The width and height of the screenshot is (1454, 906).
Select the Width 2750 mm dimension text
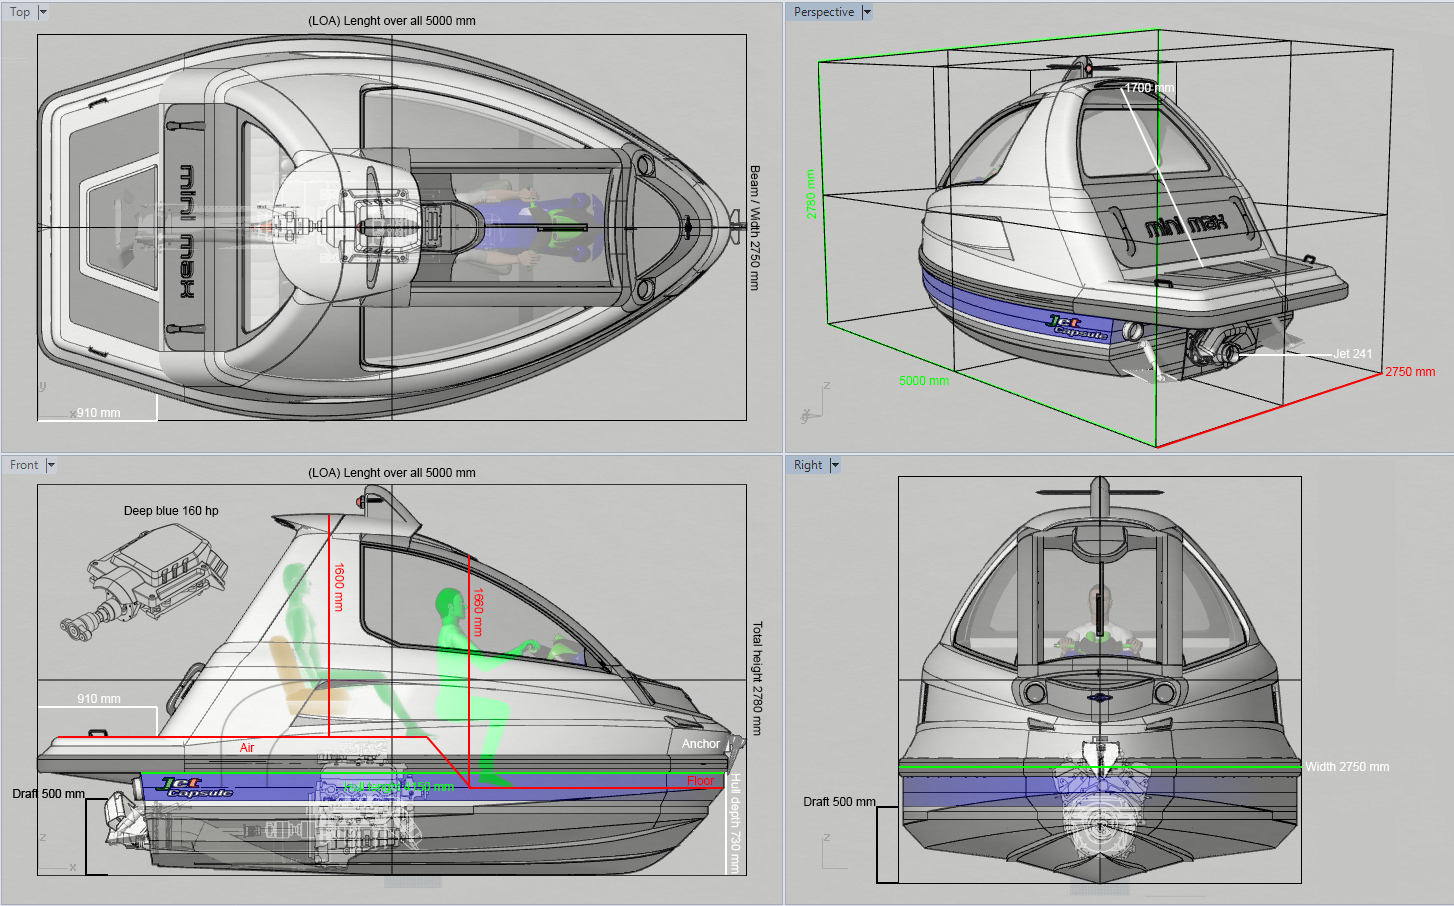tap(1347, 767)
